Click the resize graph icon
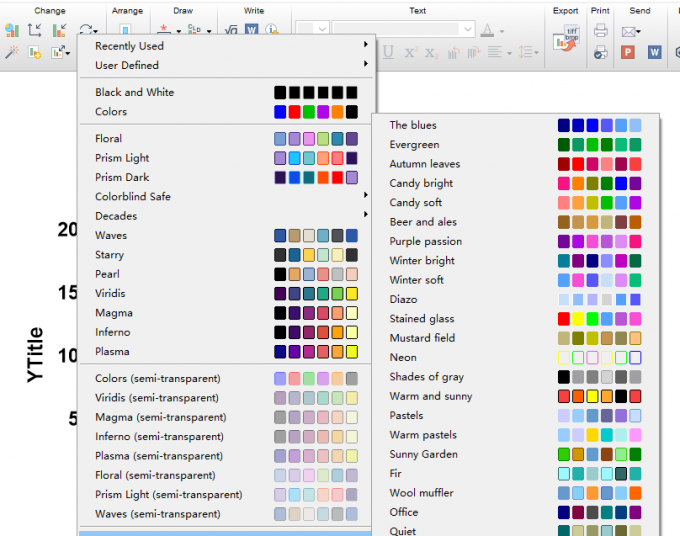The image size is (680, 536). [x=57, y=52]
